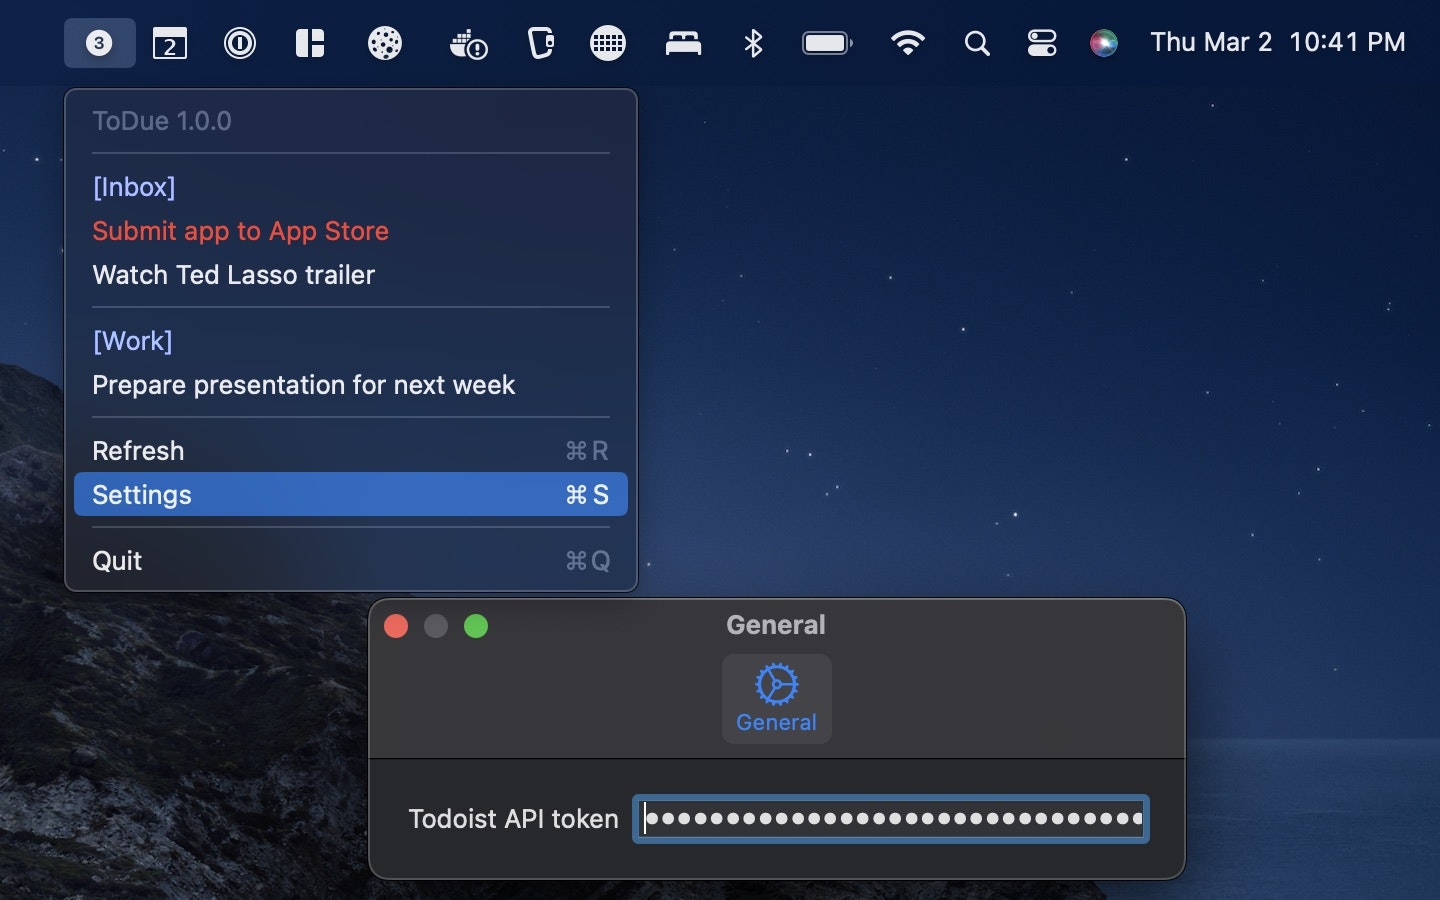Open the 1Password menu bar icon
1440x900 pixels.
(240, 43)
